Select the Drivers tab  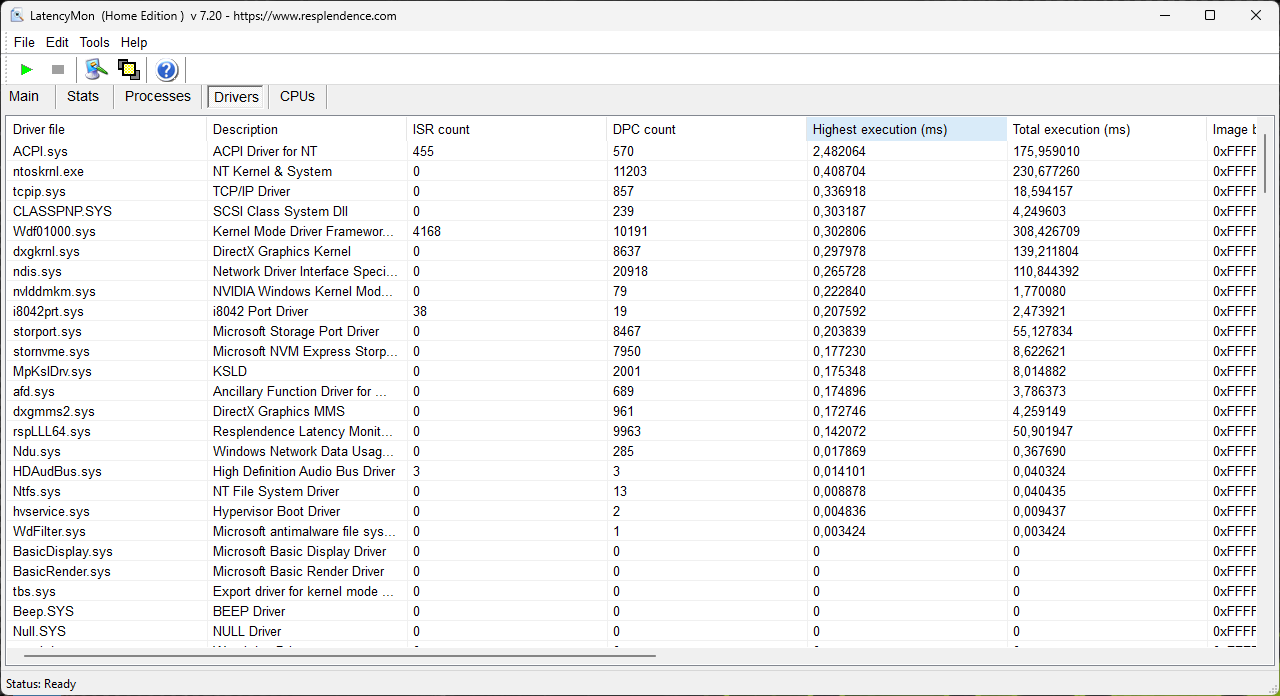click(236, 97)
